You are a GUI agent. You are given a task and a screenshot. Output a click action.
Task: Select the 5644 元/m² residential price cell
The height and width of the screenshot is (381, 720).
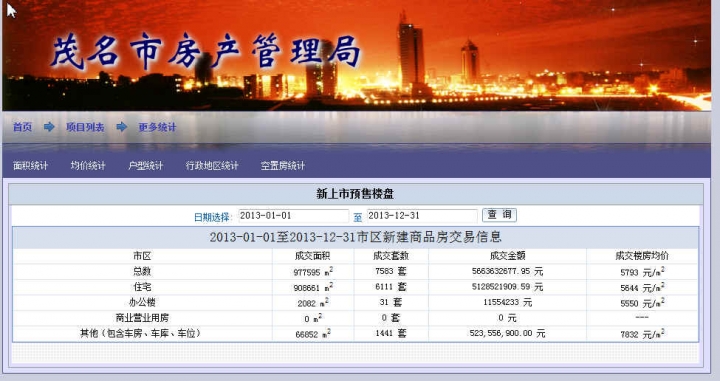642,287
